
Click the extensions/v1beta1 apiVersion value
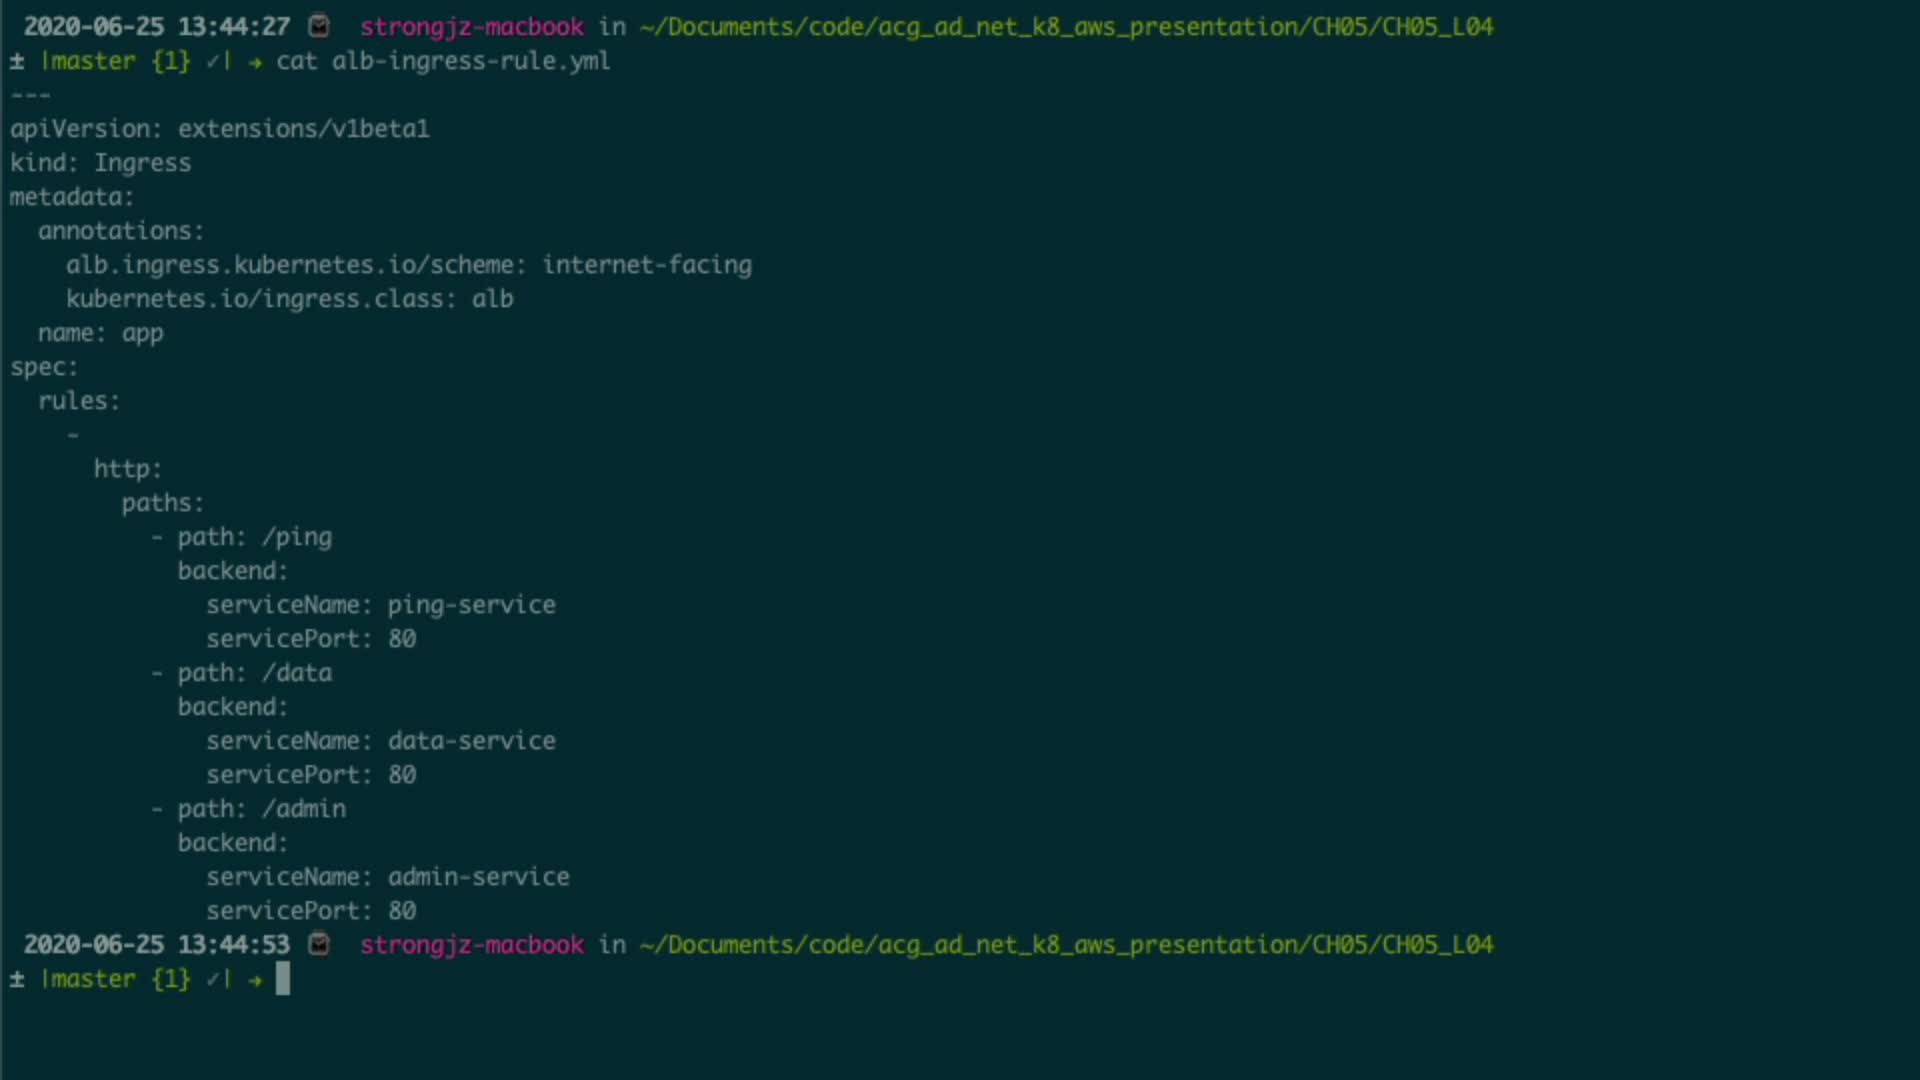pyautogui.click(x=303, y=129)
